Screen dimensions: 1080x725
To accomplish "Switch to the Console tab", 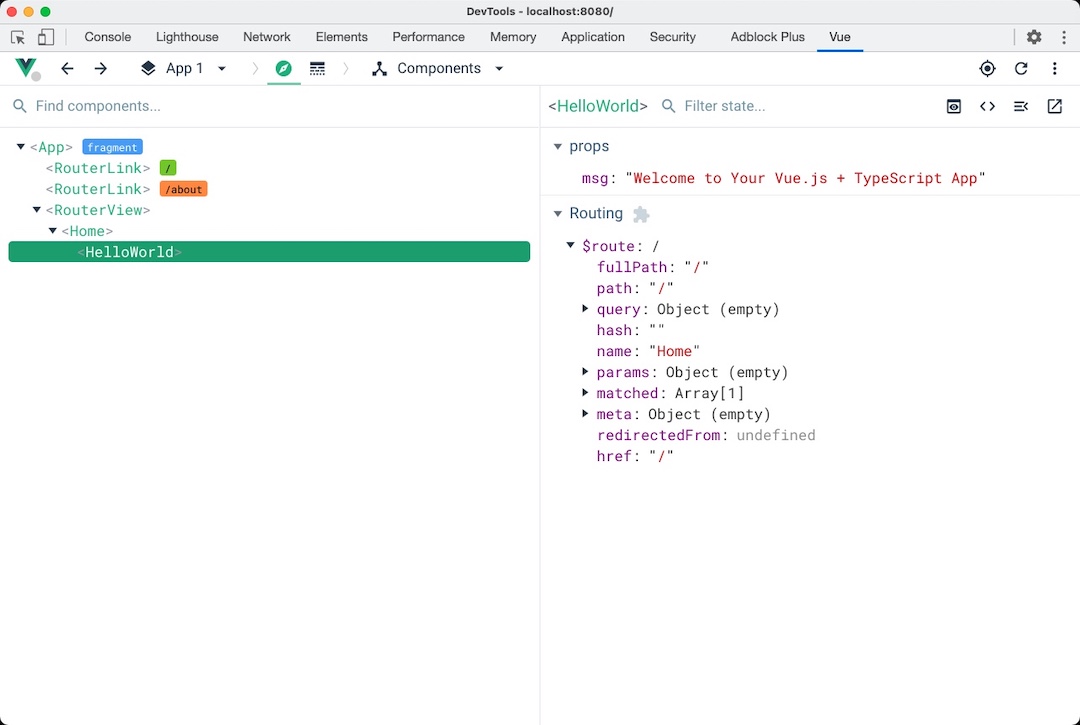I will pyautogui.click(x=107, y=37).
